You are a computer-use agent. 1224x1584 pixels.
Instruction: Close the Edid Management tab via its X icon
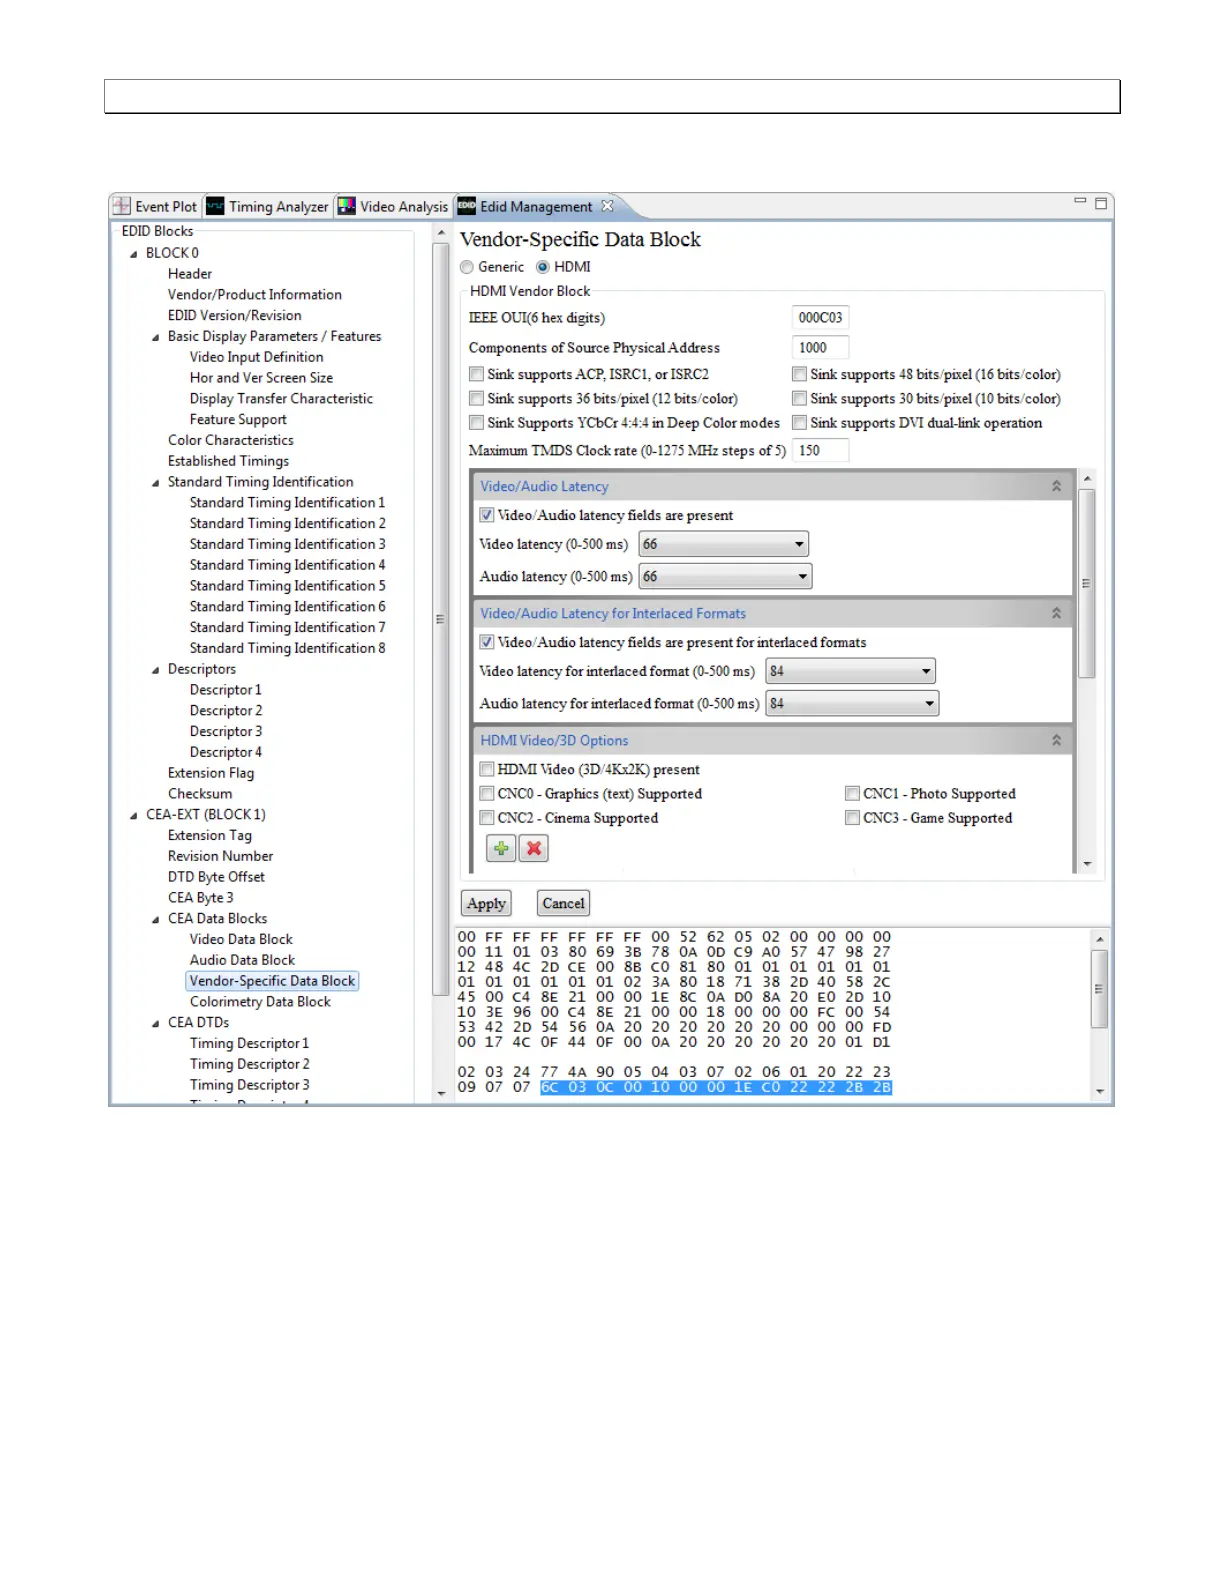(607, 206)
